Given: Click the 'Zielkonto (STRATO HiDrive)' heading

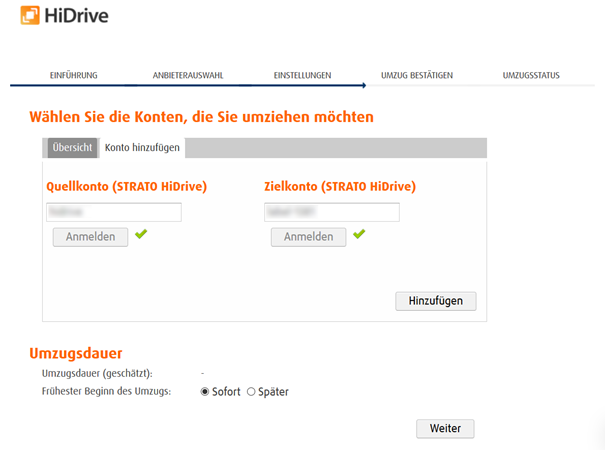Looking at the screenshot, I should (x=340, y=186).
